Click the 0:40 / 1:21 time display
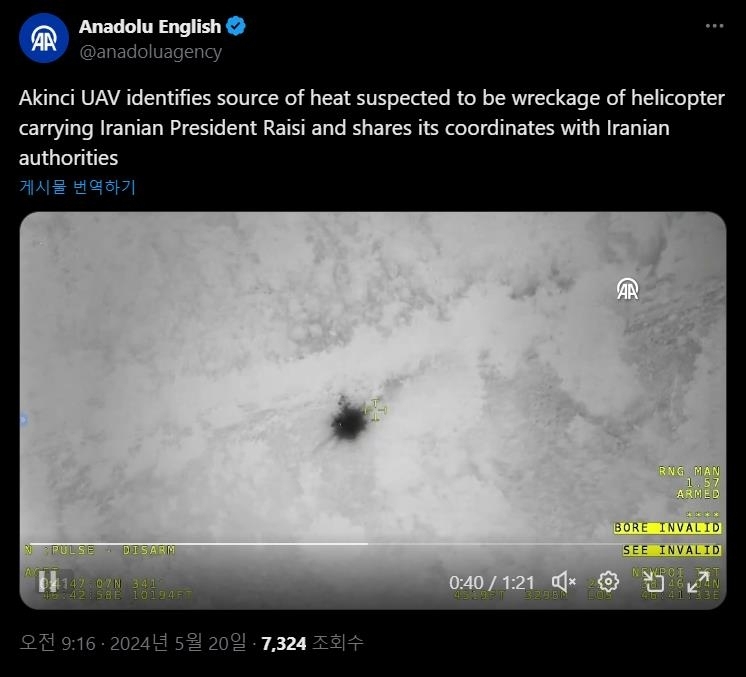 [x=492, y=582]
